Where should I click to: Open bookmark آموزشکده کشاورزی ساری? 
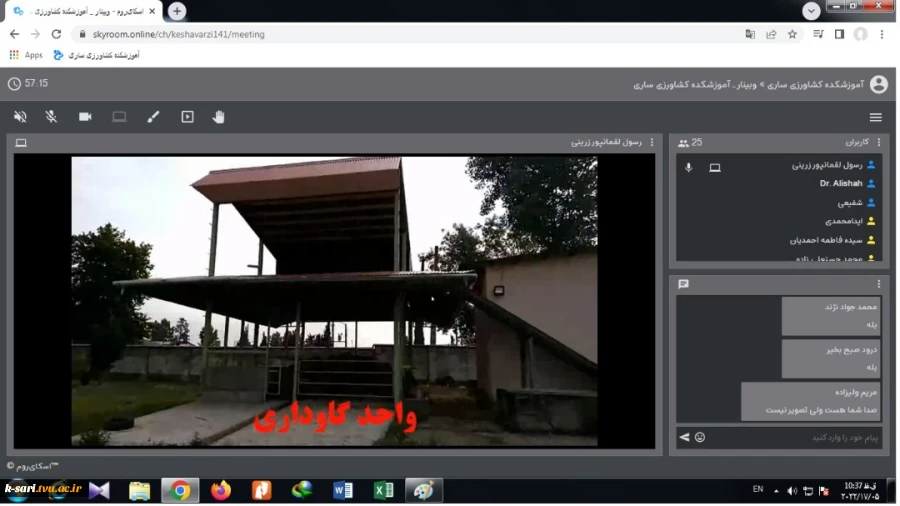(x=96, y=55)
